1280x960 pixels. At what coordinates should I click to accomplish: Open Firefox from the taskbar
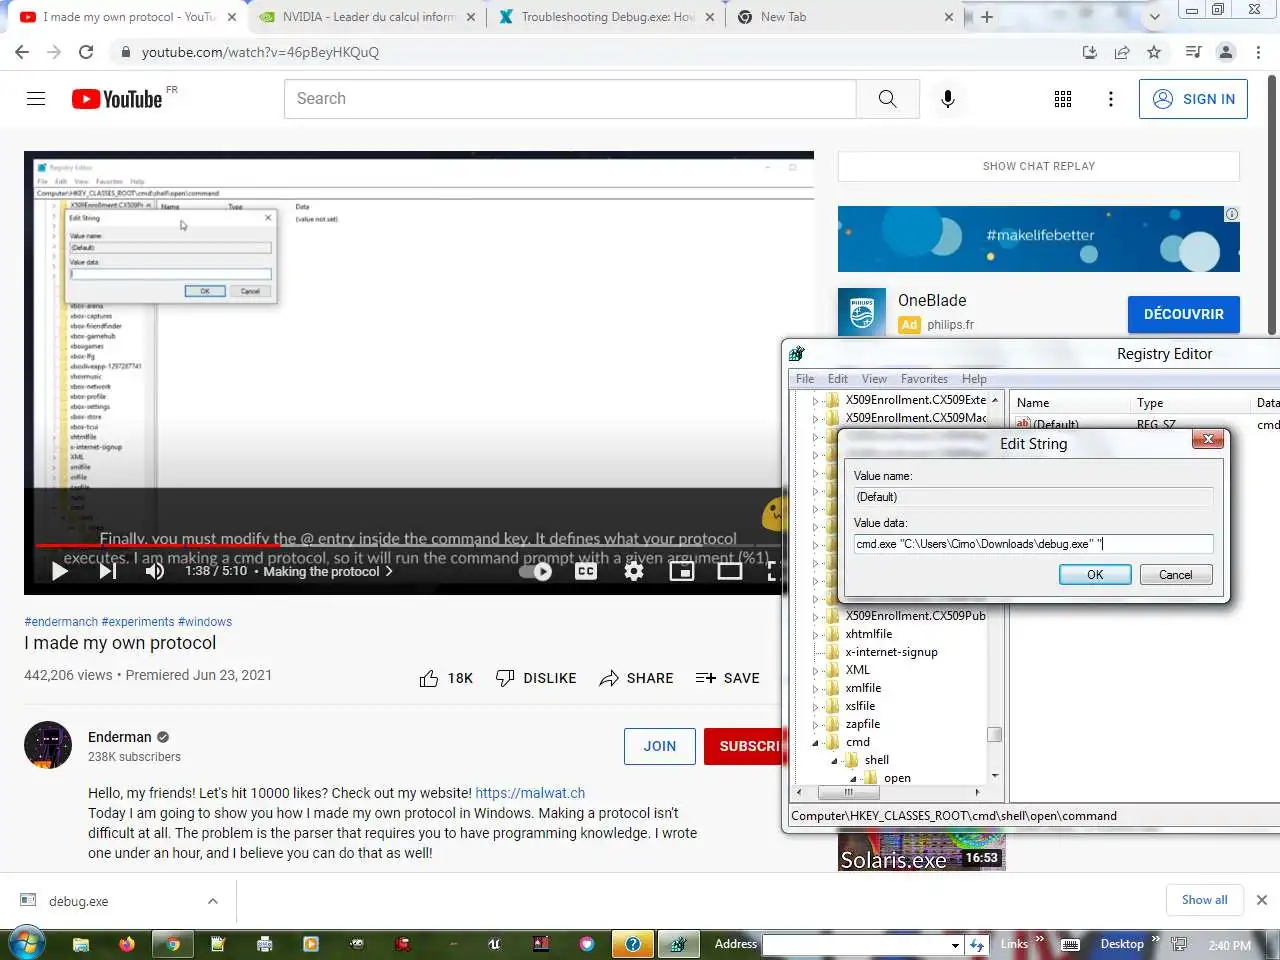[126, 943]
